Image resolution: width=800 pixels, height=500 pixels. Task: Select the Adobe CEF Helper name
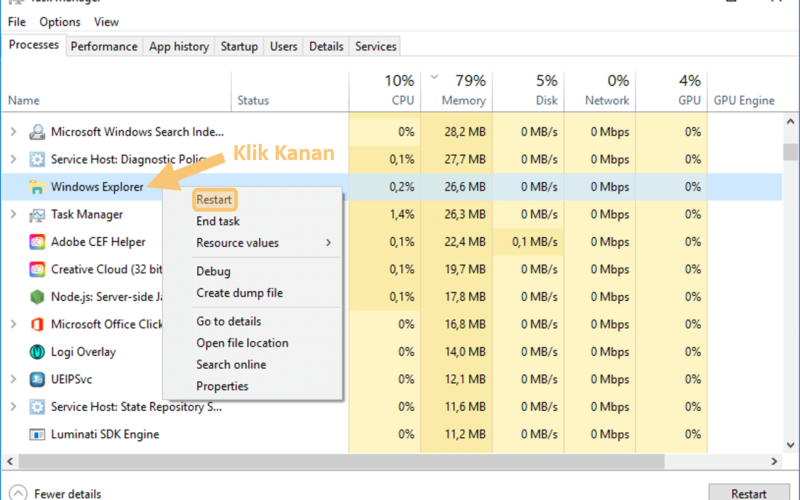click(98, 242)
